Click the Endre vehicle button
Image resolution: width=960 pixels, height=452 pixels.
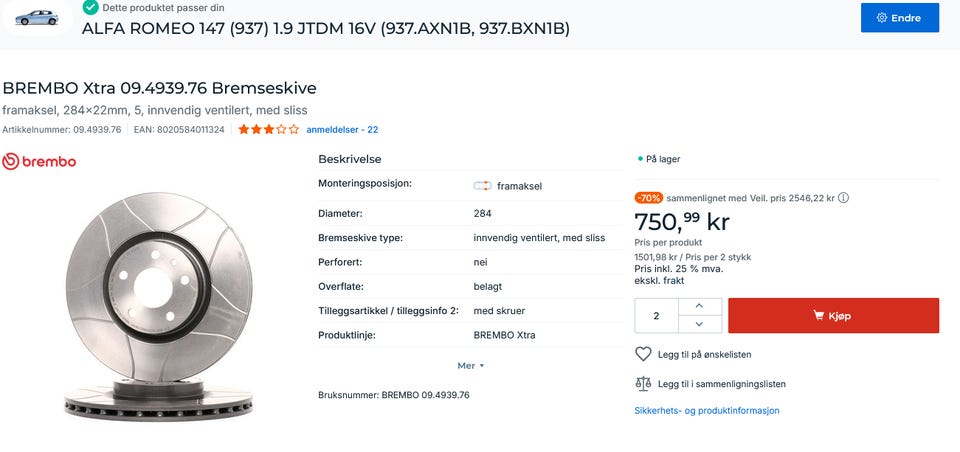(899, 18)
